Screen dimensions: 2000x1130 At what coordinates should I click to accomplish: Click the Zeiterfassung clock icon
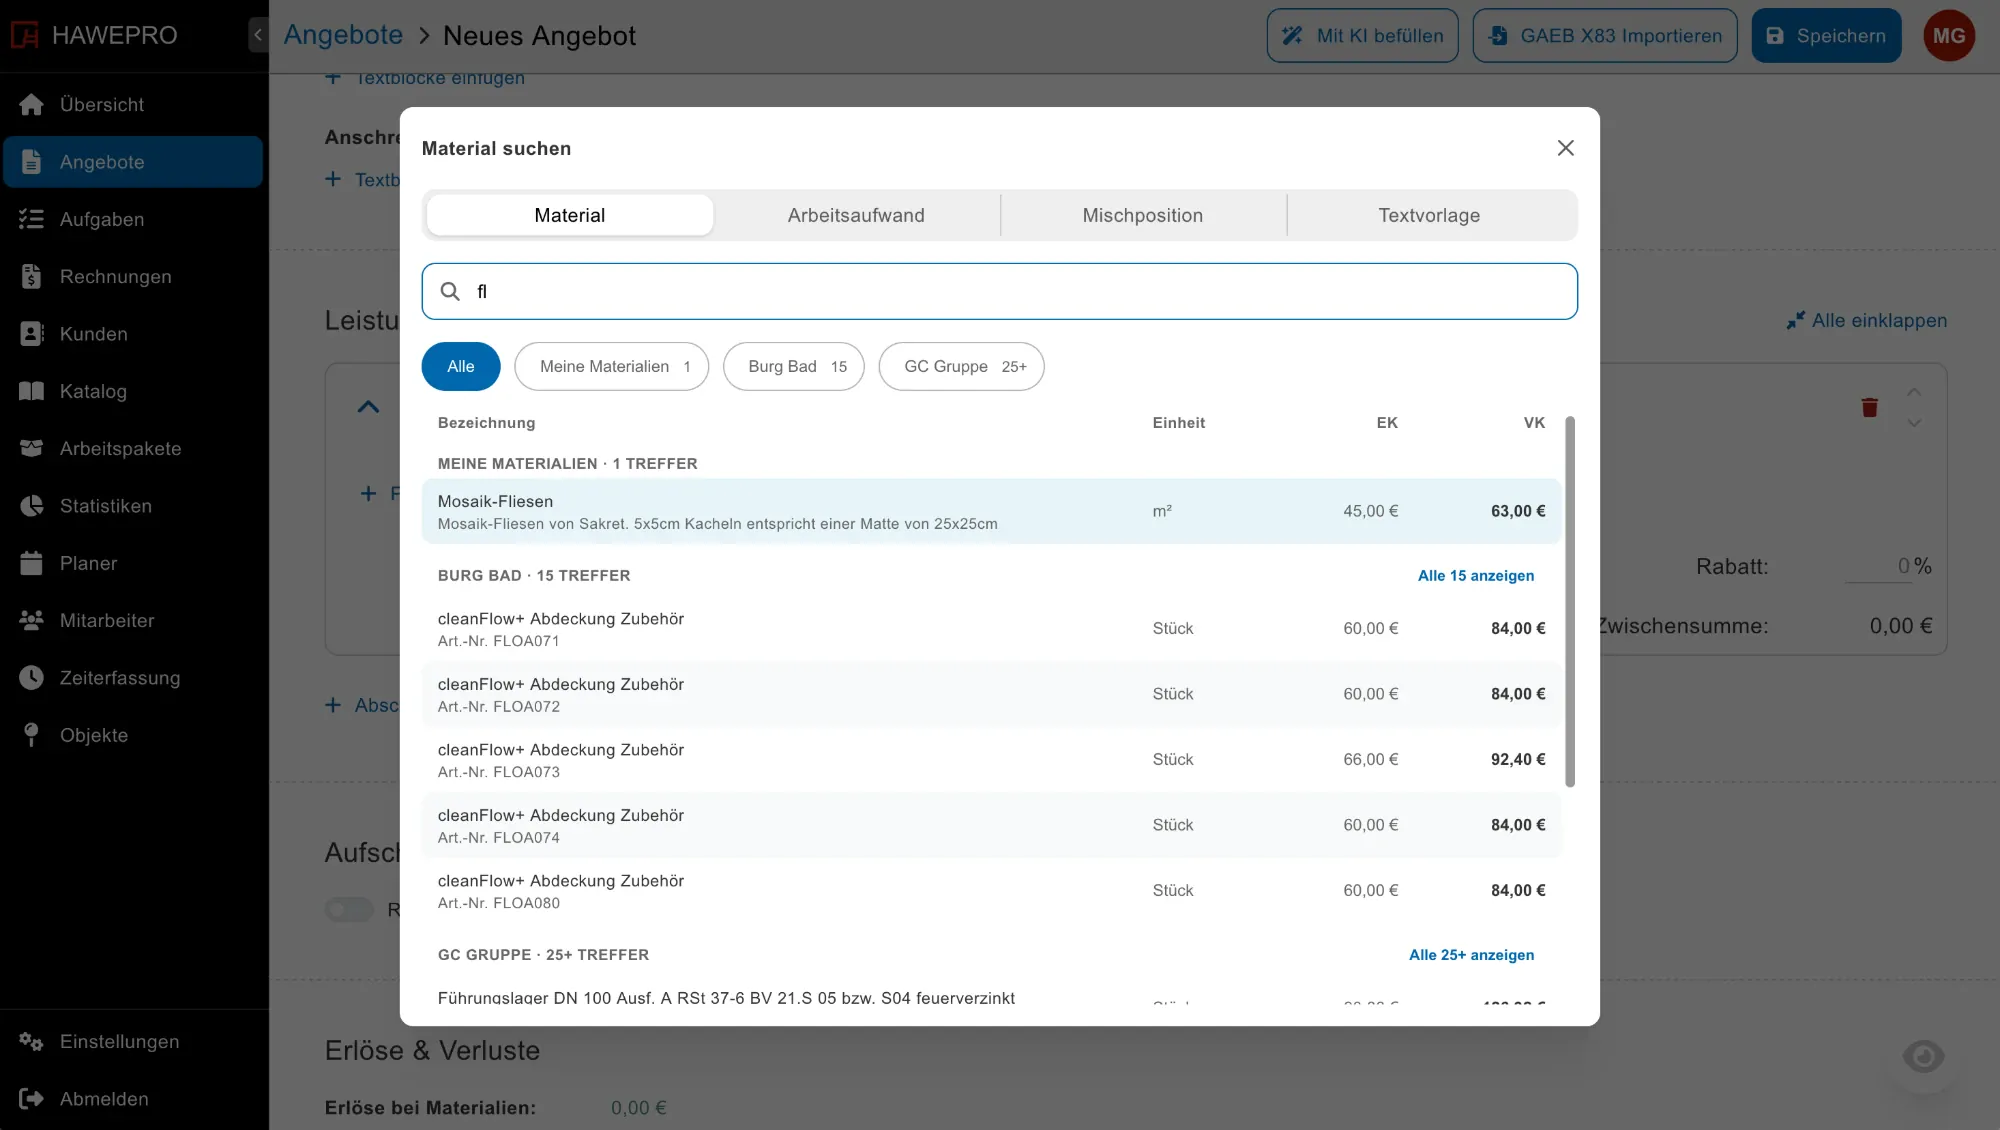click(31, 678)
